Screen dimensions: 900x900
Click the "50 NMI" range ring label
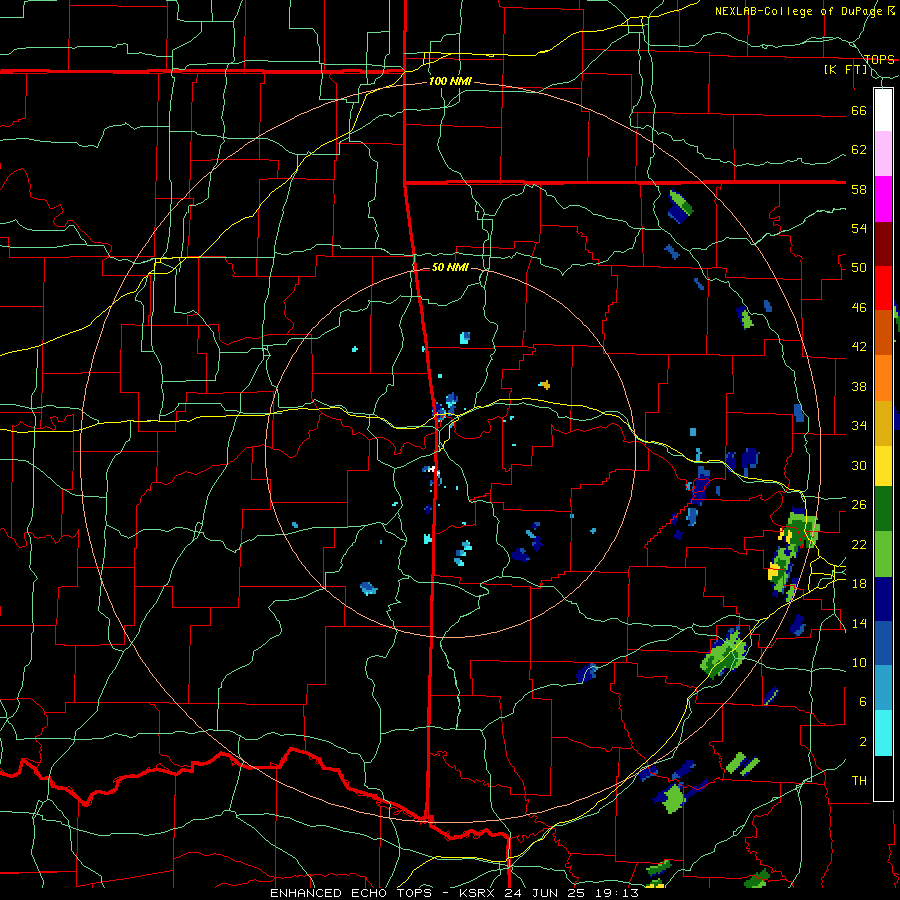(x=450, y=267)
